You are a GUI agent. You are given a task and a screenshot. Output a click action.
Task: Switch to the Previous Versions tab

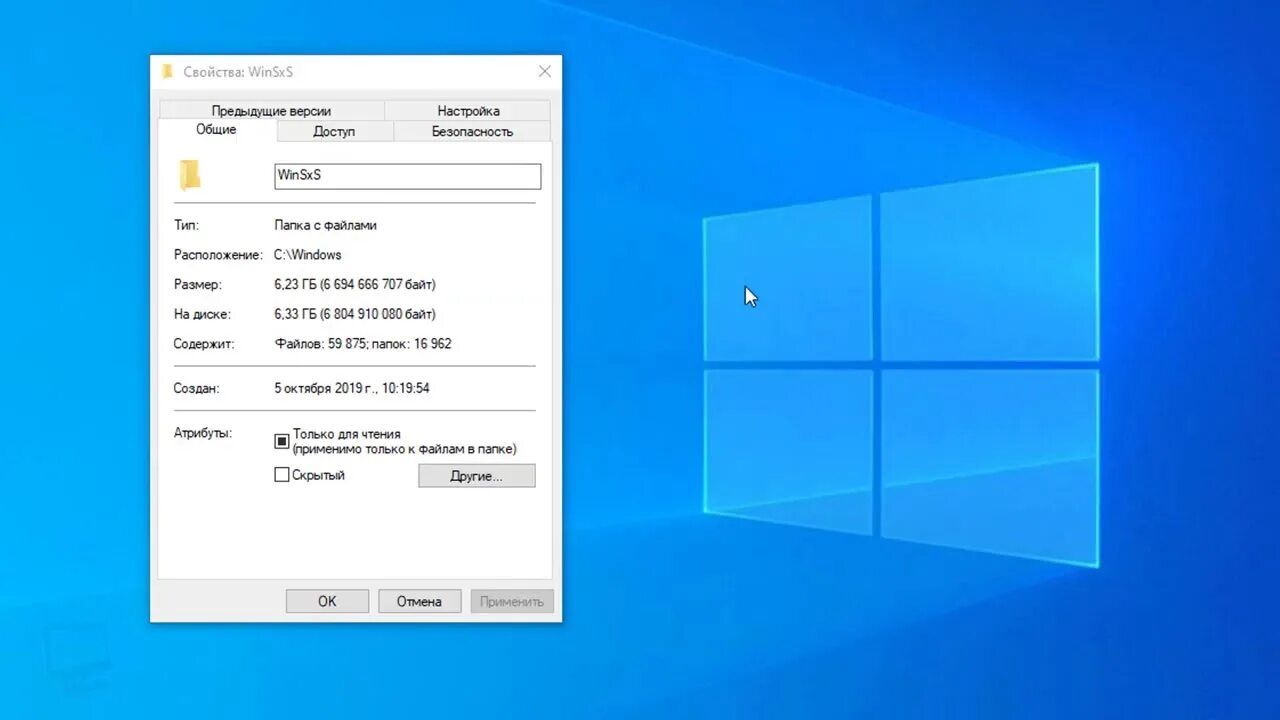pos(271,111)
